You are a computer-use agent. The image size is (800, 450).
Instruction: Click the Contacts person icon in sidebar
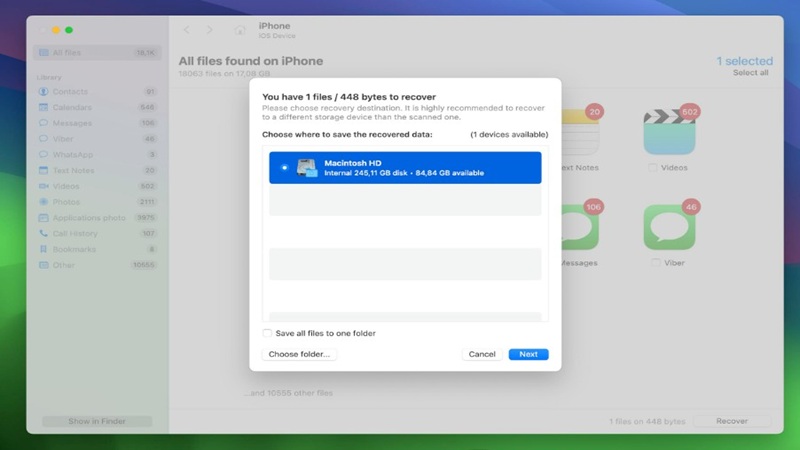43,92
